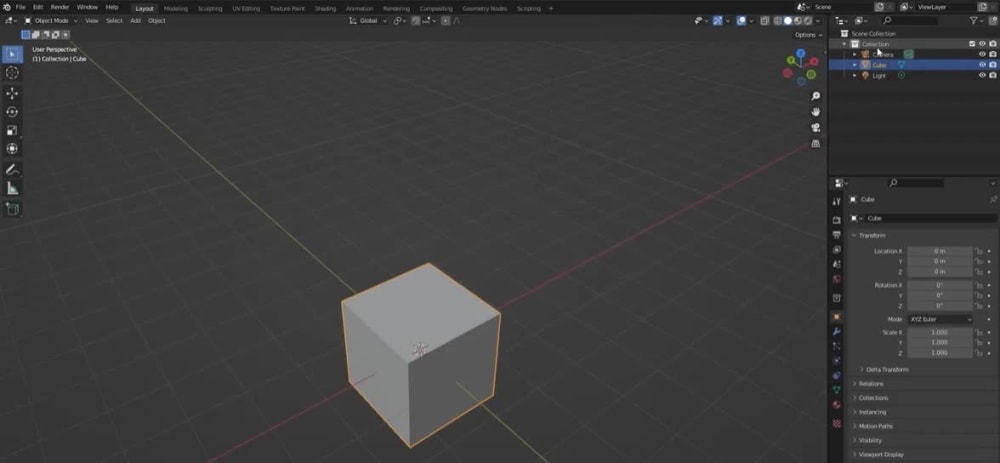Lock Location X transform

(x=978, y=251)
